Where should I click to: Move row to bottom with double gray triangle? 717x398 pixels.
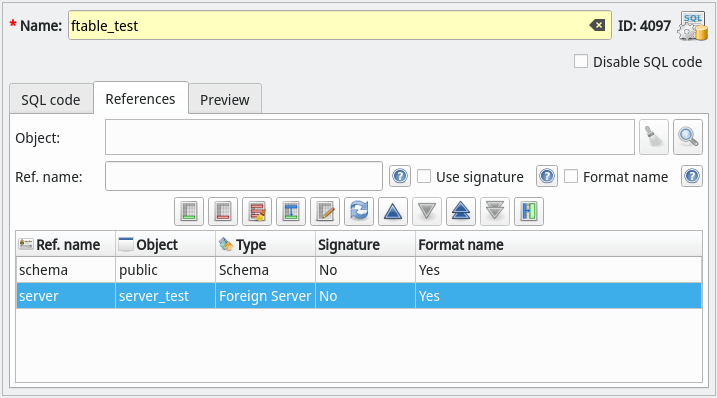[x=495, y=211]
